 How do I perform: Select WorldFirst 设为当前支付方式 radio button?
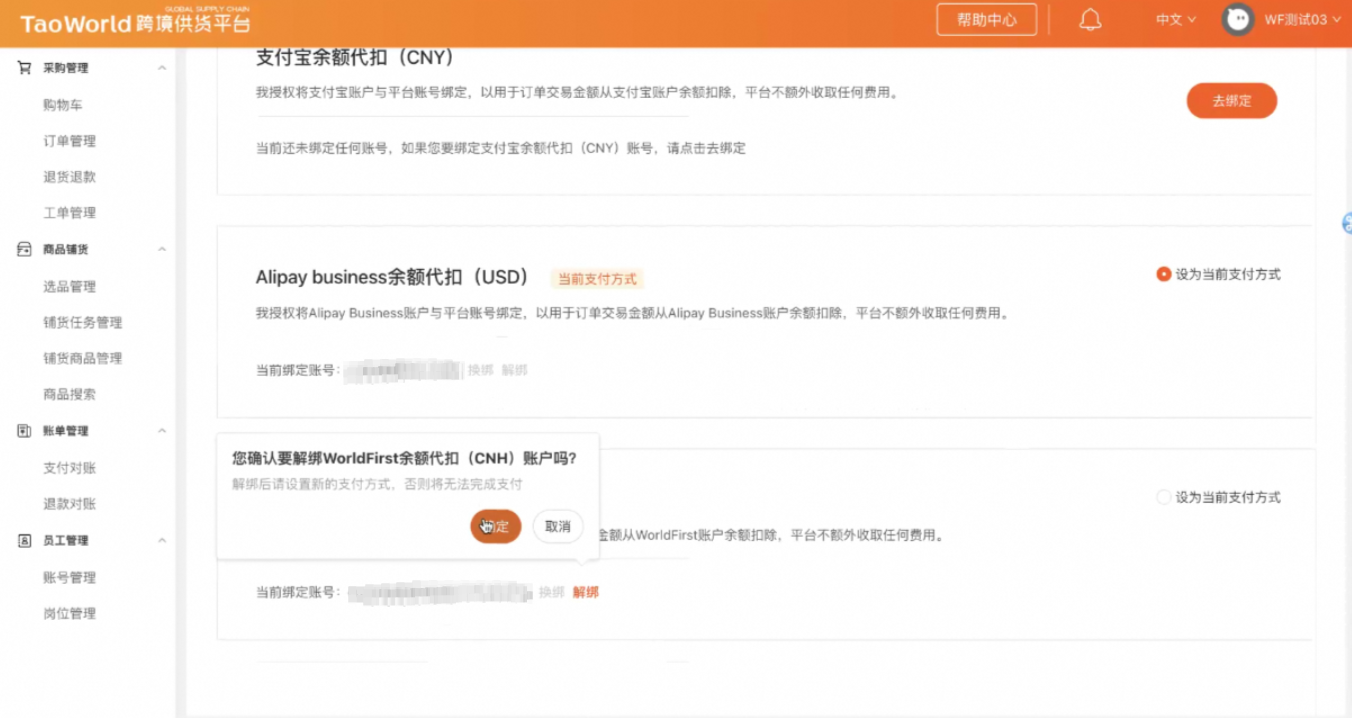[x=1163, y=497]
